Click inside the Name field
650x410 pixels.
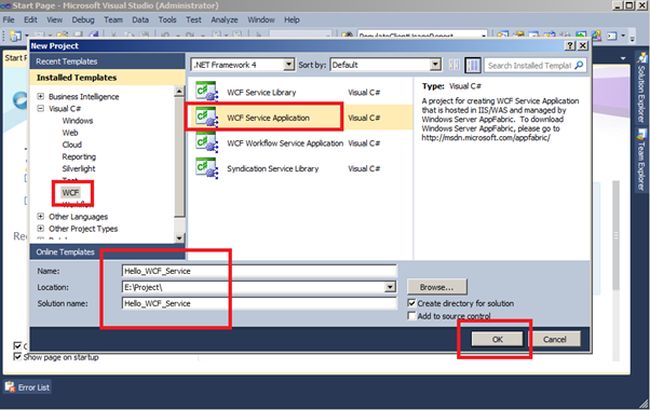coord(259,271)
